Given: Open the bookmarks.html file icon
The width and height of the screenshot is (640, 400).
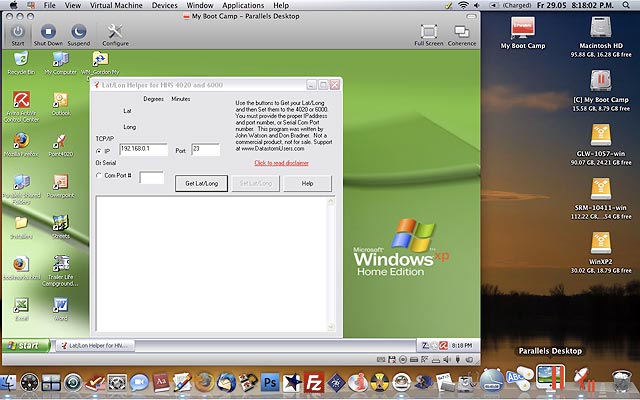Looking at the screenshot, I should [x=21, y=264].
